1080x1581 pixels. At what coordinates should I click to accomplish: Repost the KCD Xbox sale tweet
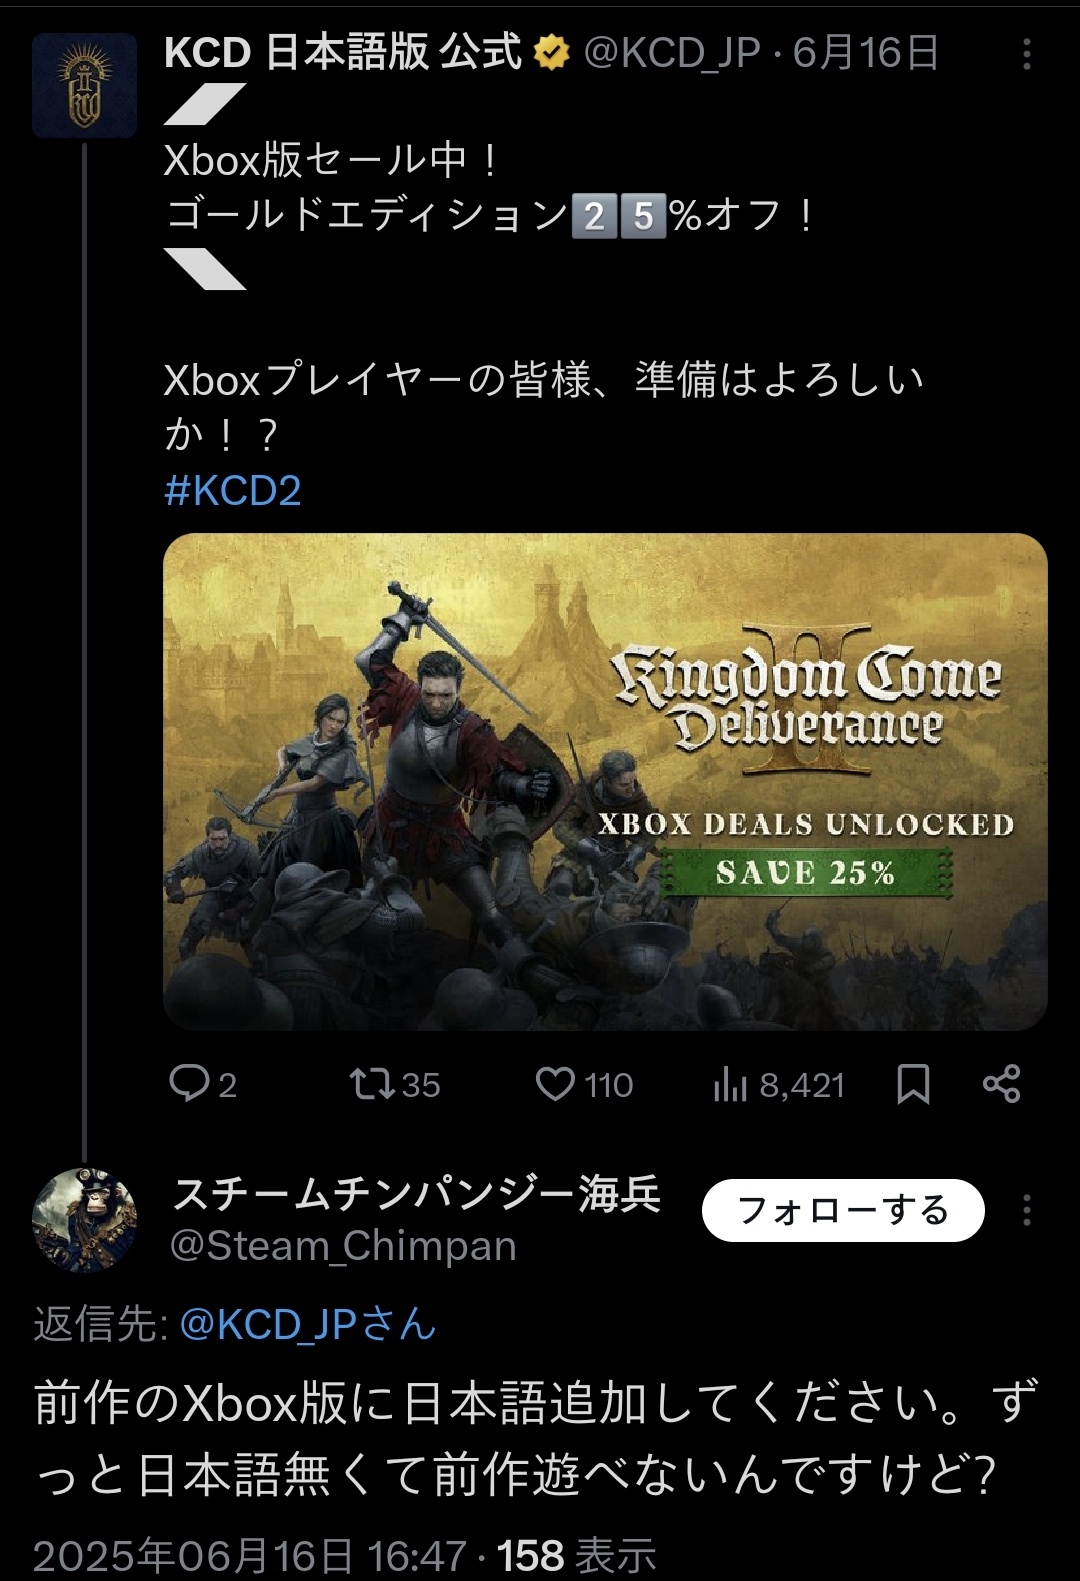click(x=372, y=1083)
